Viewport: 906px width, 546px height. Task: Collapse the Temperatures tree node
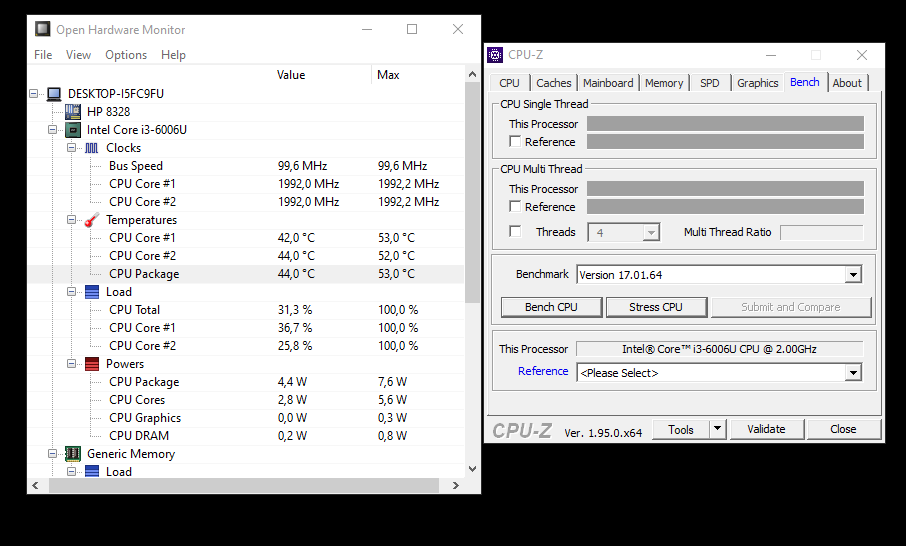point(72,220)
